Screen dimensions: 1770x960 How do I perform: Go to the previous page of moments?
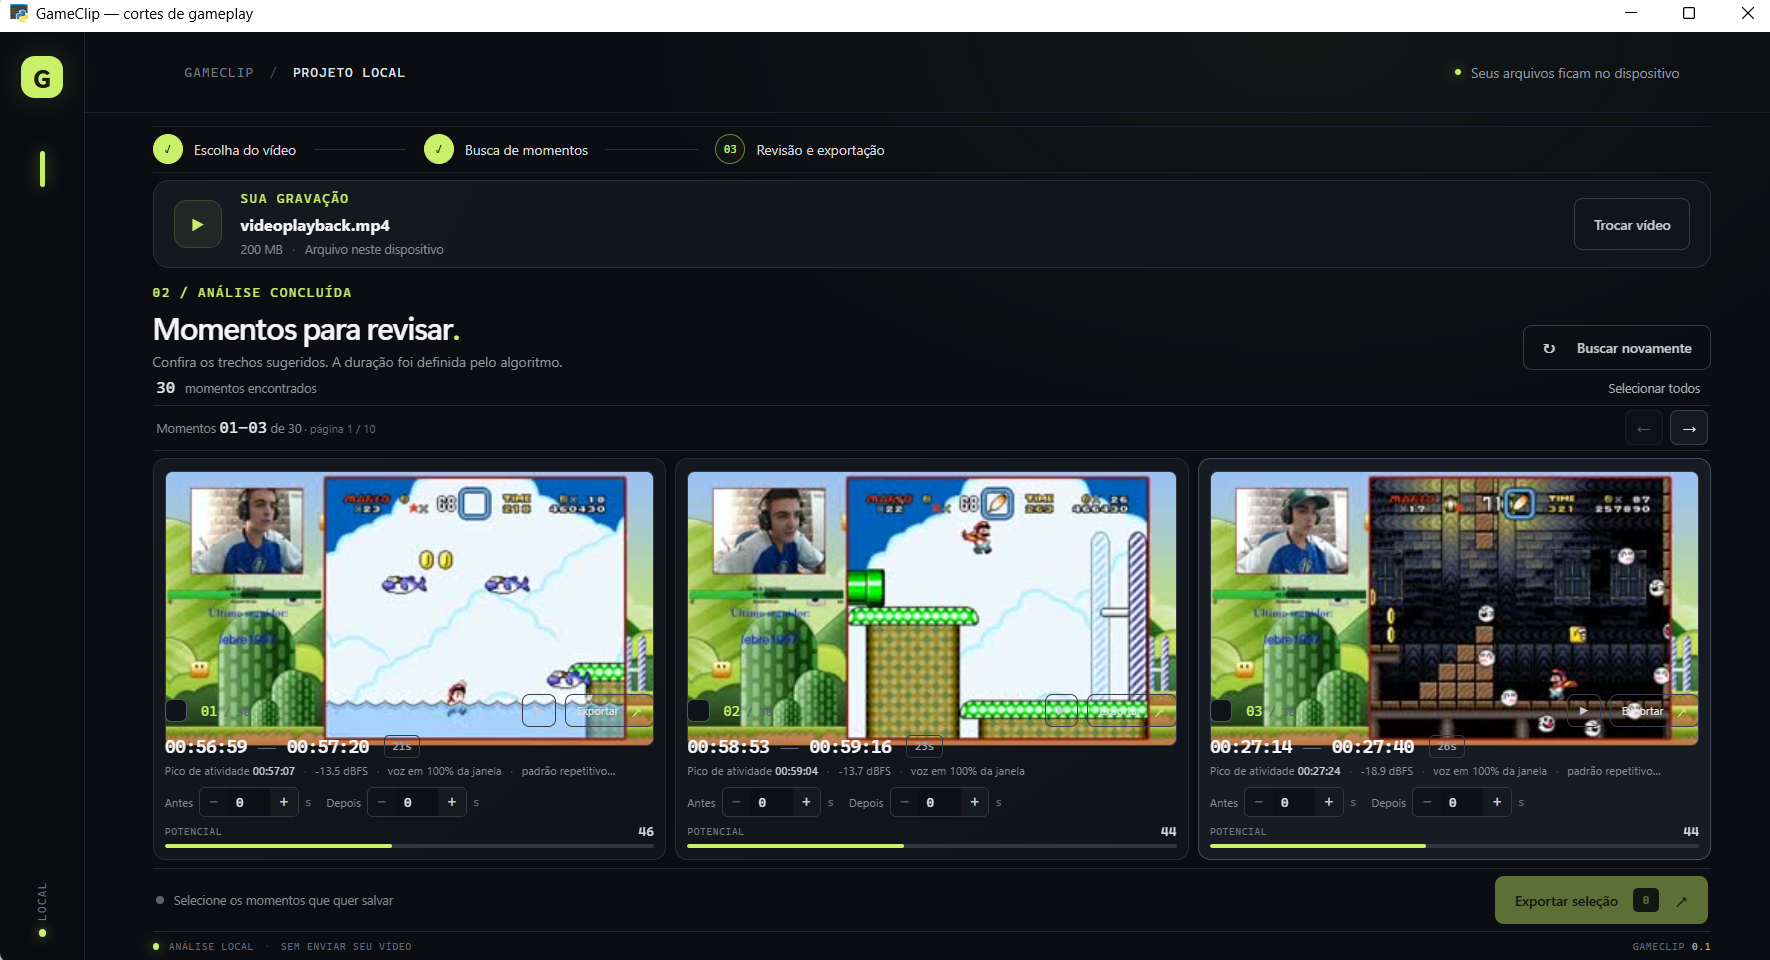[x=1643, y=428]
